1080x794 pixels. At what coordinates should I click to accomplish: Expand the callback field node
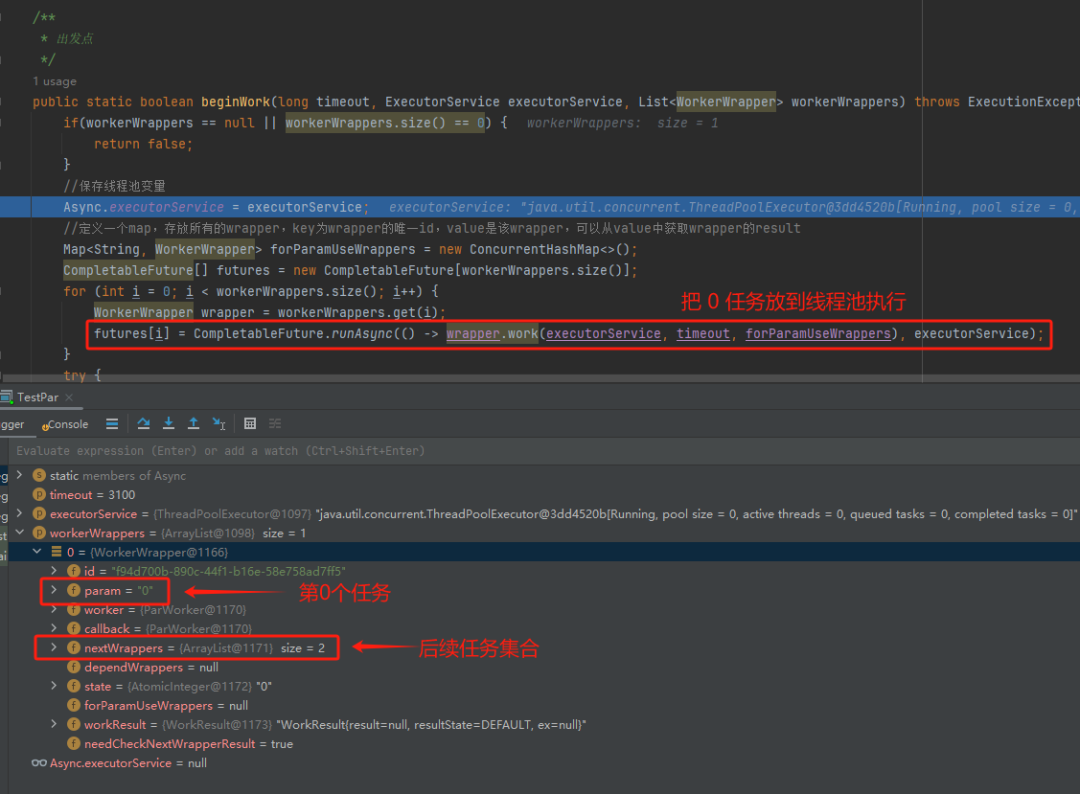pyautogui.click(x=54, y=629)
